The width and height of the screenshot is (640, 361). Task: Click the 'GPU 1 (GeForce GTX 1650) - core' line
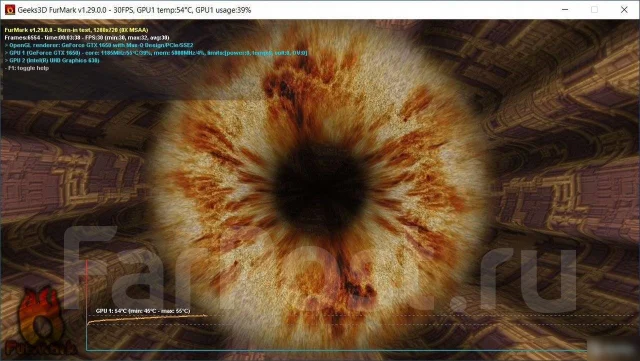[156, 53]
